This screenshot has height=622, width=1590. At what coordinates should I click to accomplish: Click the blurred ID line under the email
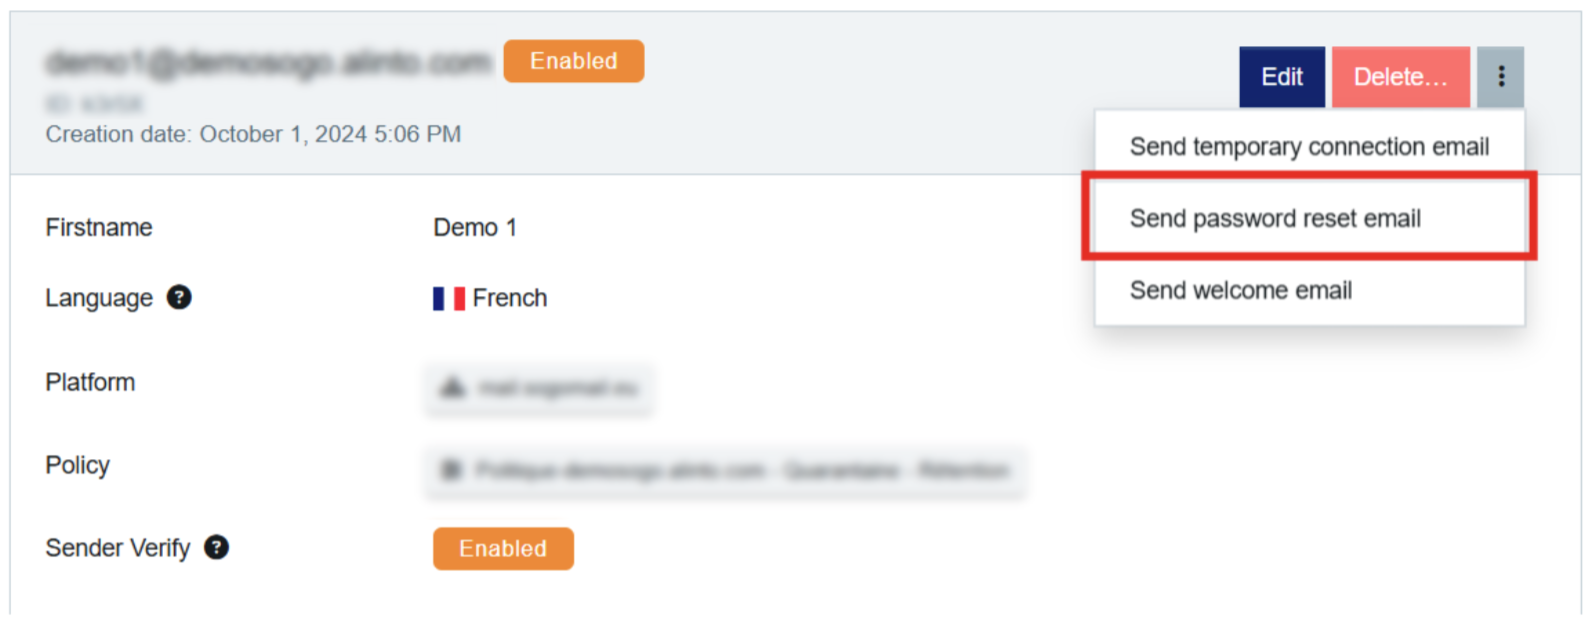(x=94, y=103)
